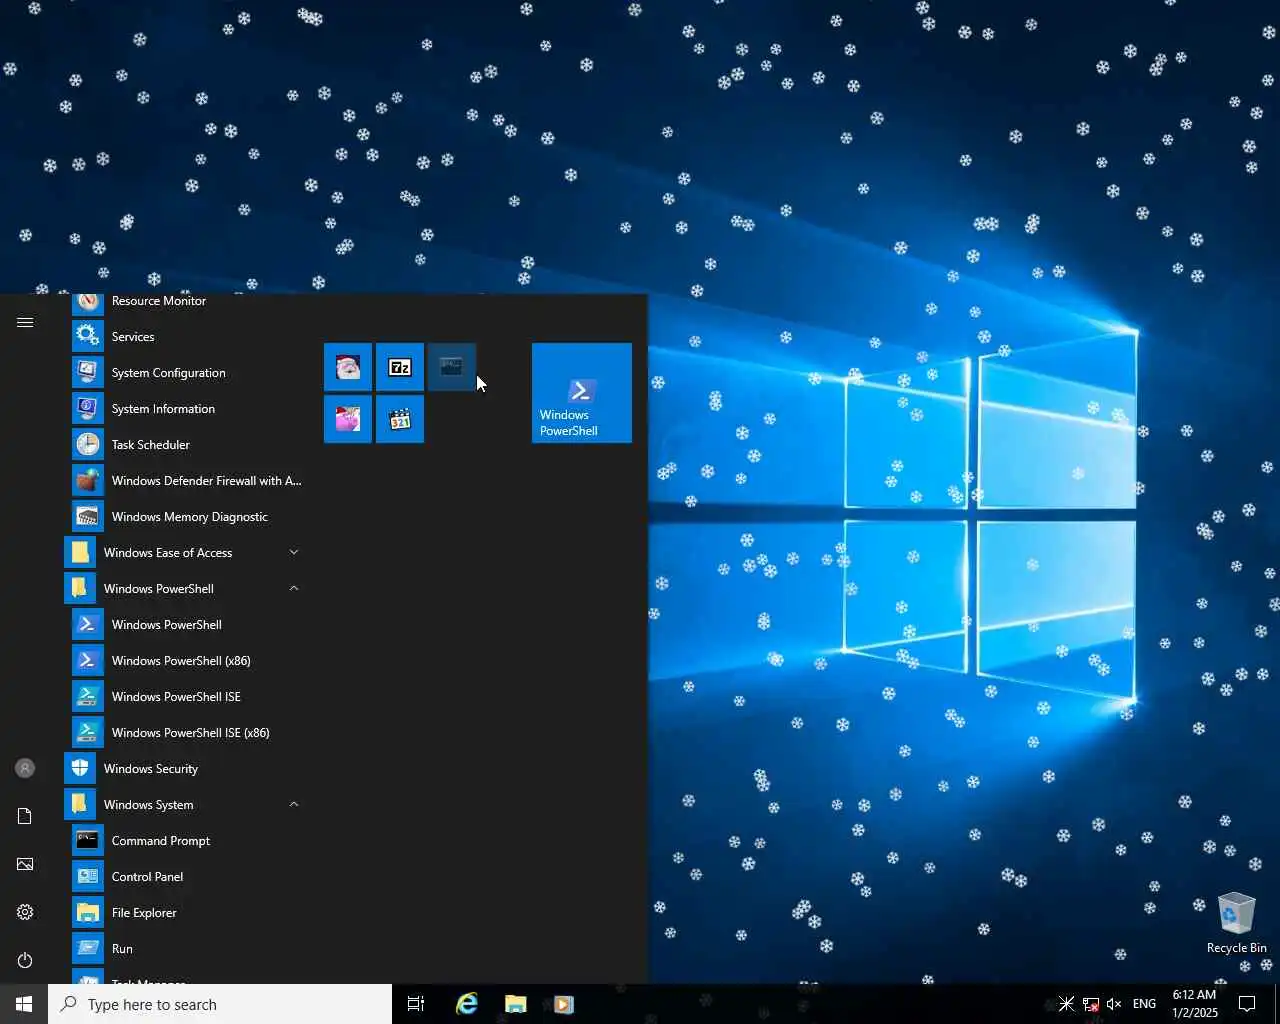Collapse the Windows System folder
The width and height of the screenshot is (1280, 1024).
coord(185,804)
